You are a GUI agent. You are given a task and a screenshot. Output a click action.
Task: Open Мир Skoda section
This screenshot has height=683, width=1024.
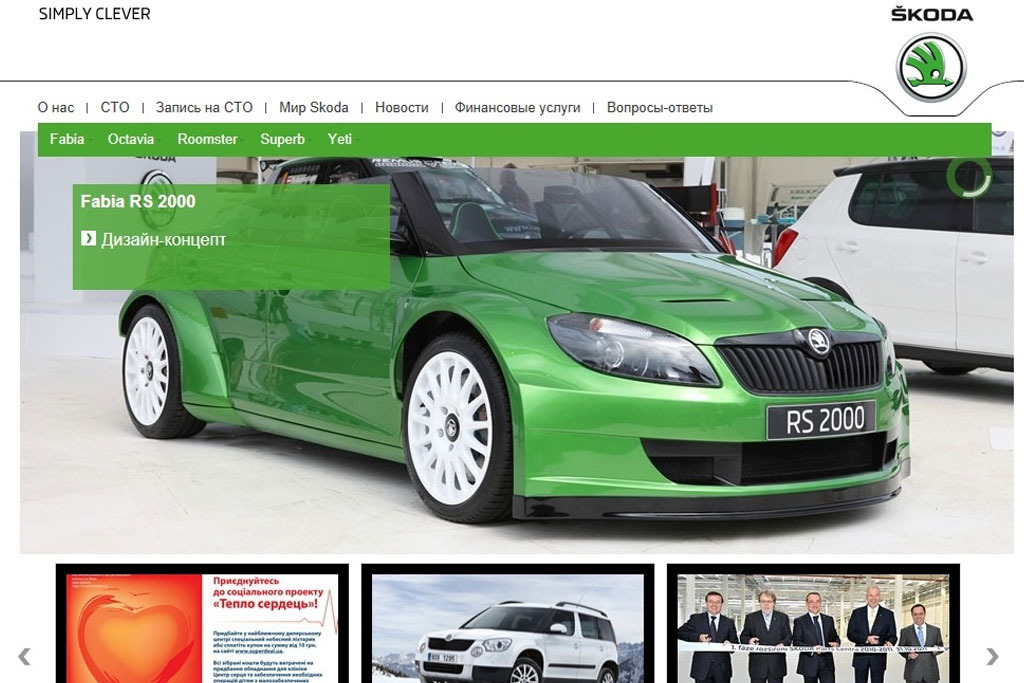(314, 107)
